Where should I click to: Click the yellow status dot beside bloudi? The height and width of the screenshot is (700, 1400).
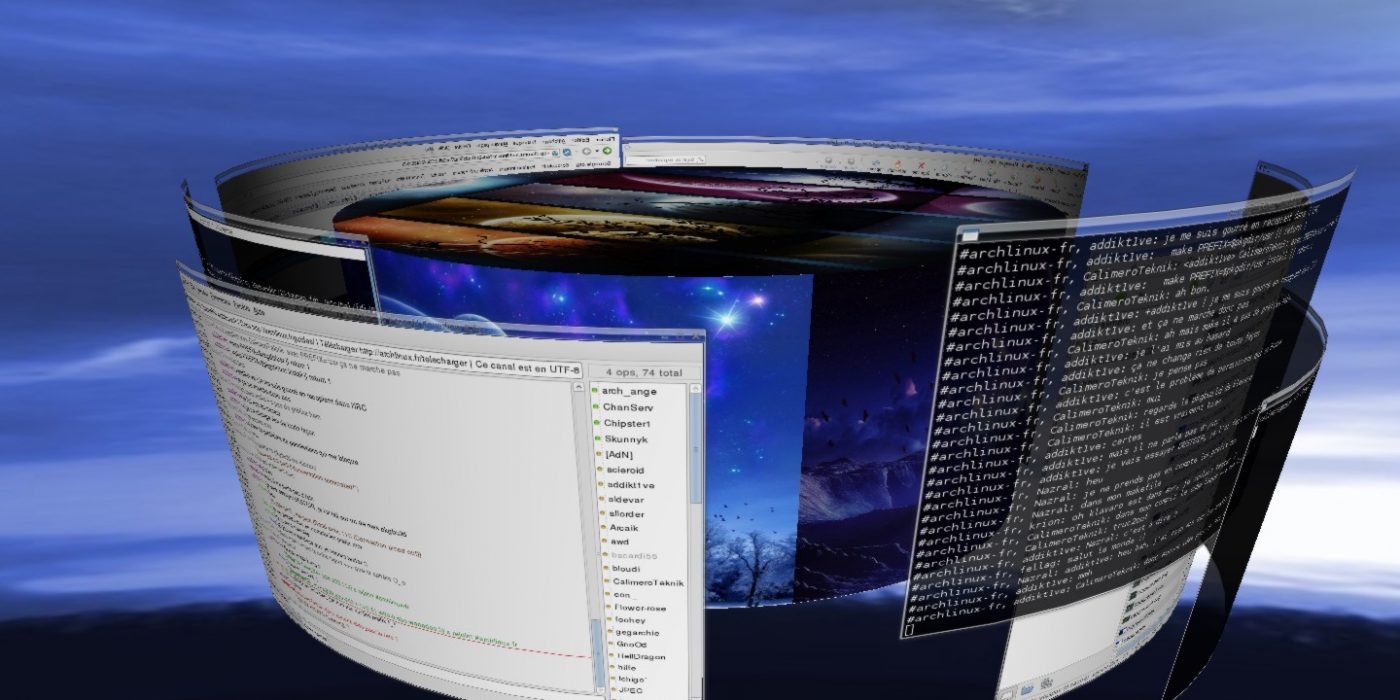[x=603, y=567]
